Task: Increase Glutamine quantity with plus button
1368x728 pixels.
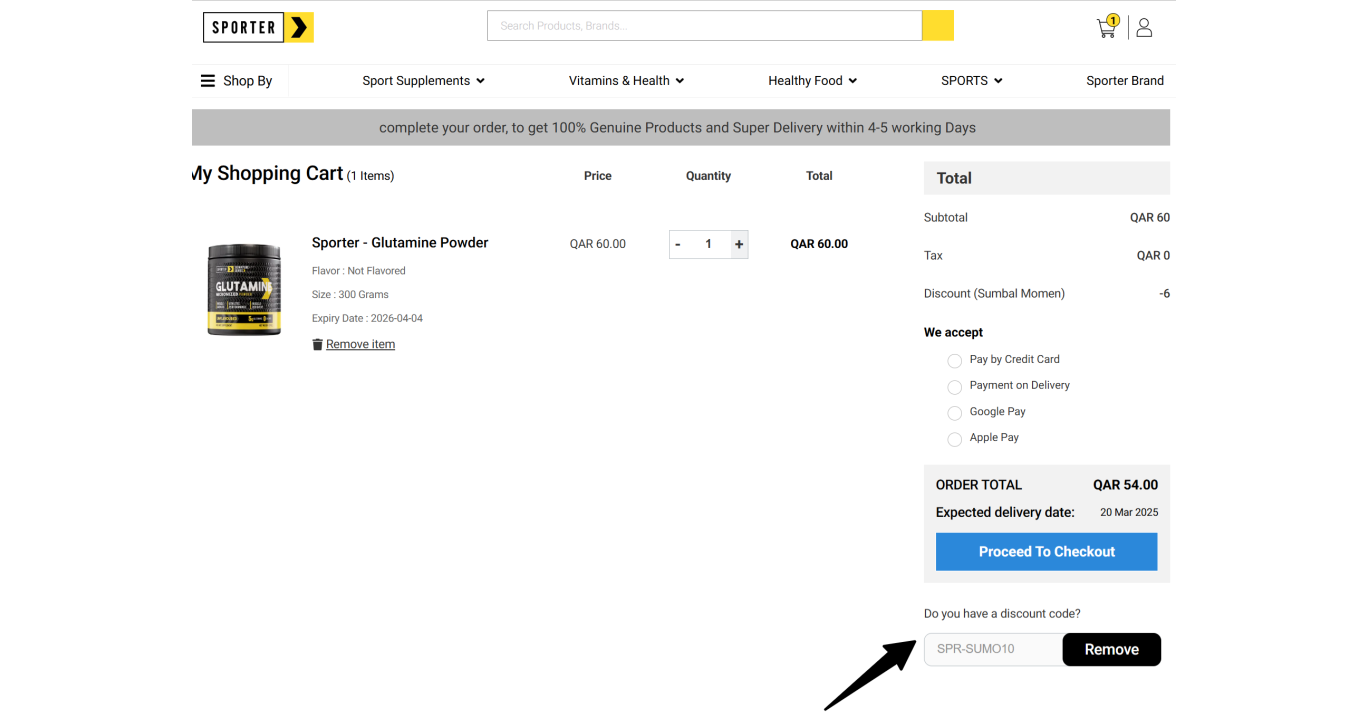Action: pos(739,244)
